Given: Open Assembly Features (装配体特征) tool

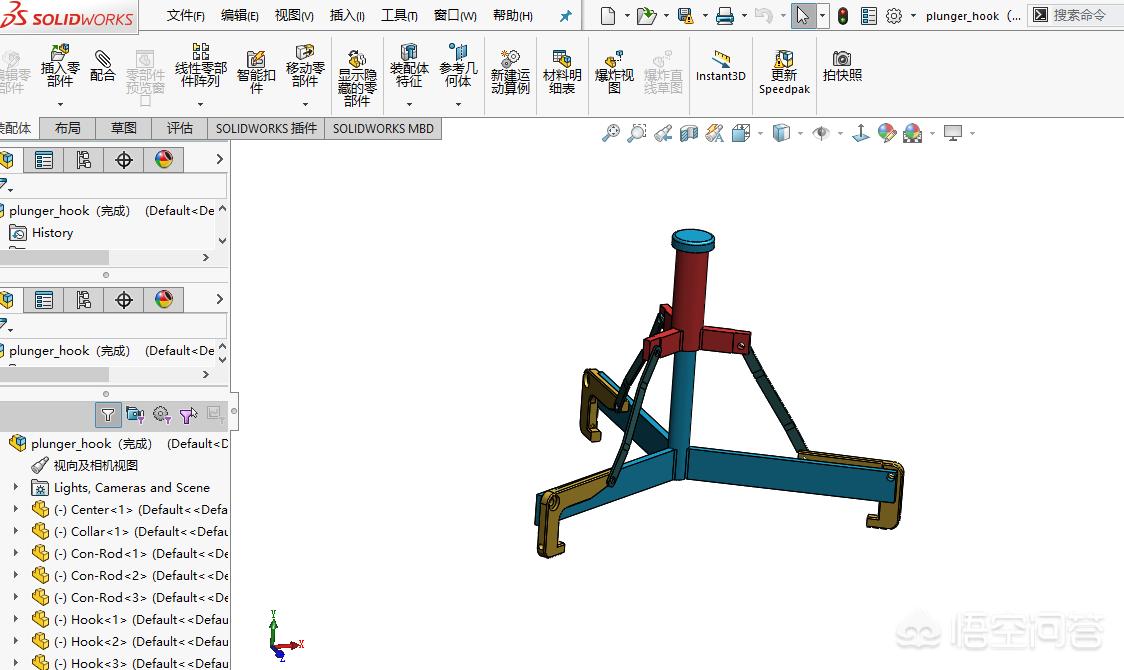Looking at the screenshot, I should click(x=409, y=66).
